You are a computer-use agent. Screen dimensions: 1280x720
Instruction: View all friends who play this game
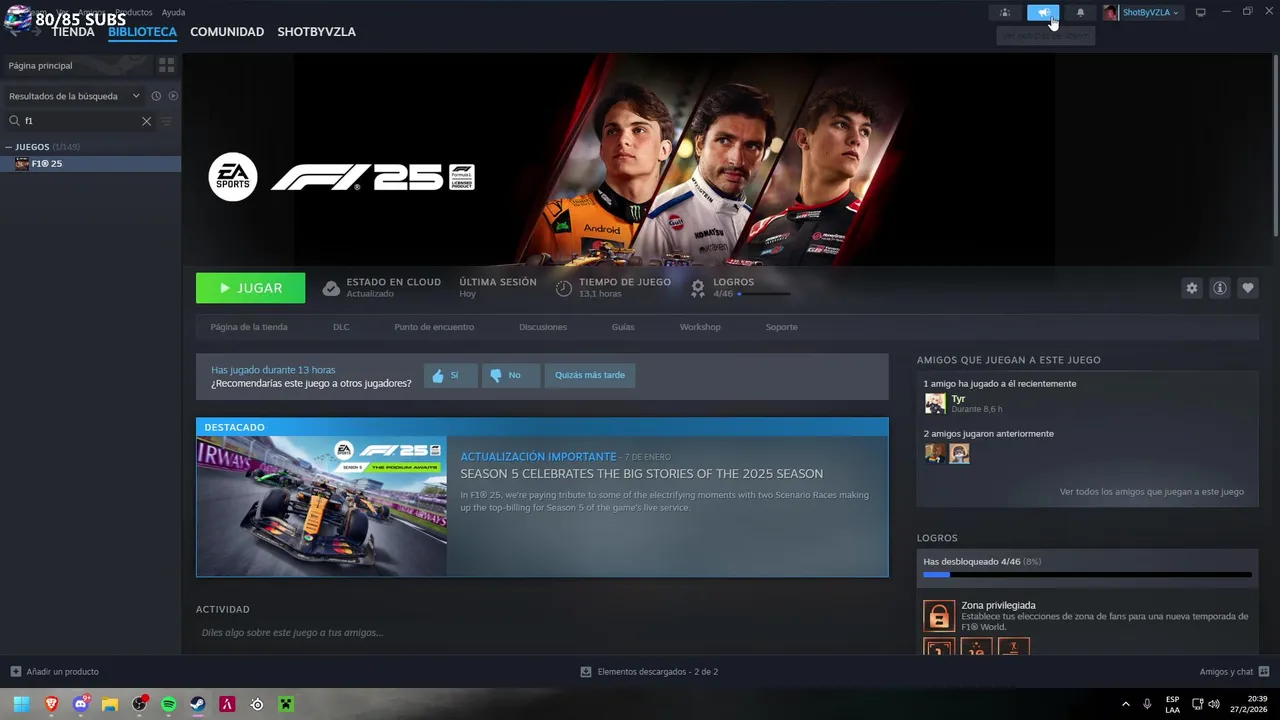click(1152, 492)
